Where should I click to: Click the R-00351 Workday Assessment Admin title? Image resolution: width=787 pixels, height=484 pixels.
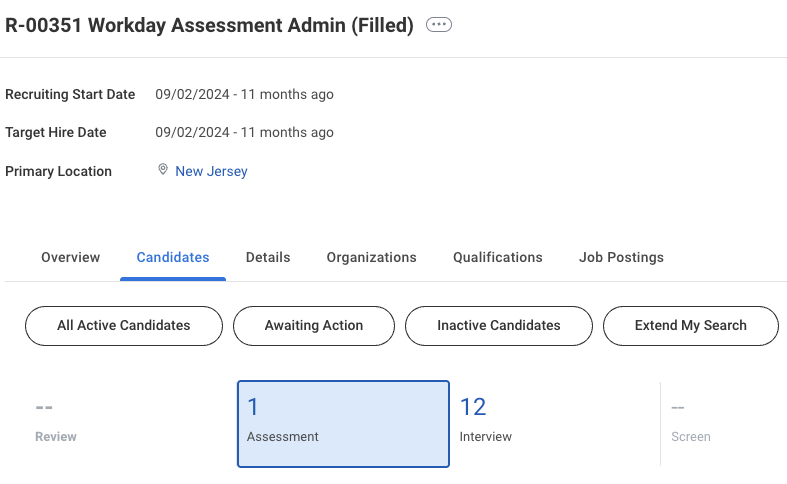(209, 25)
